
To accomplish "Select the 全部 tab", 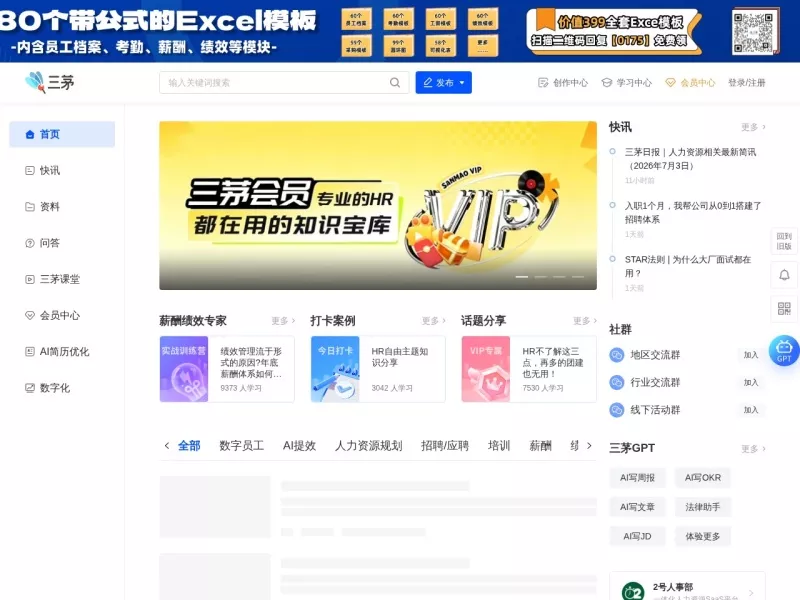I will (189, 445).
